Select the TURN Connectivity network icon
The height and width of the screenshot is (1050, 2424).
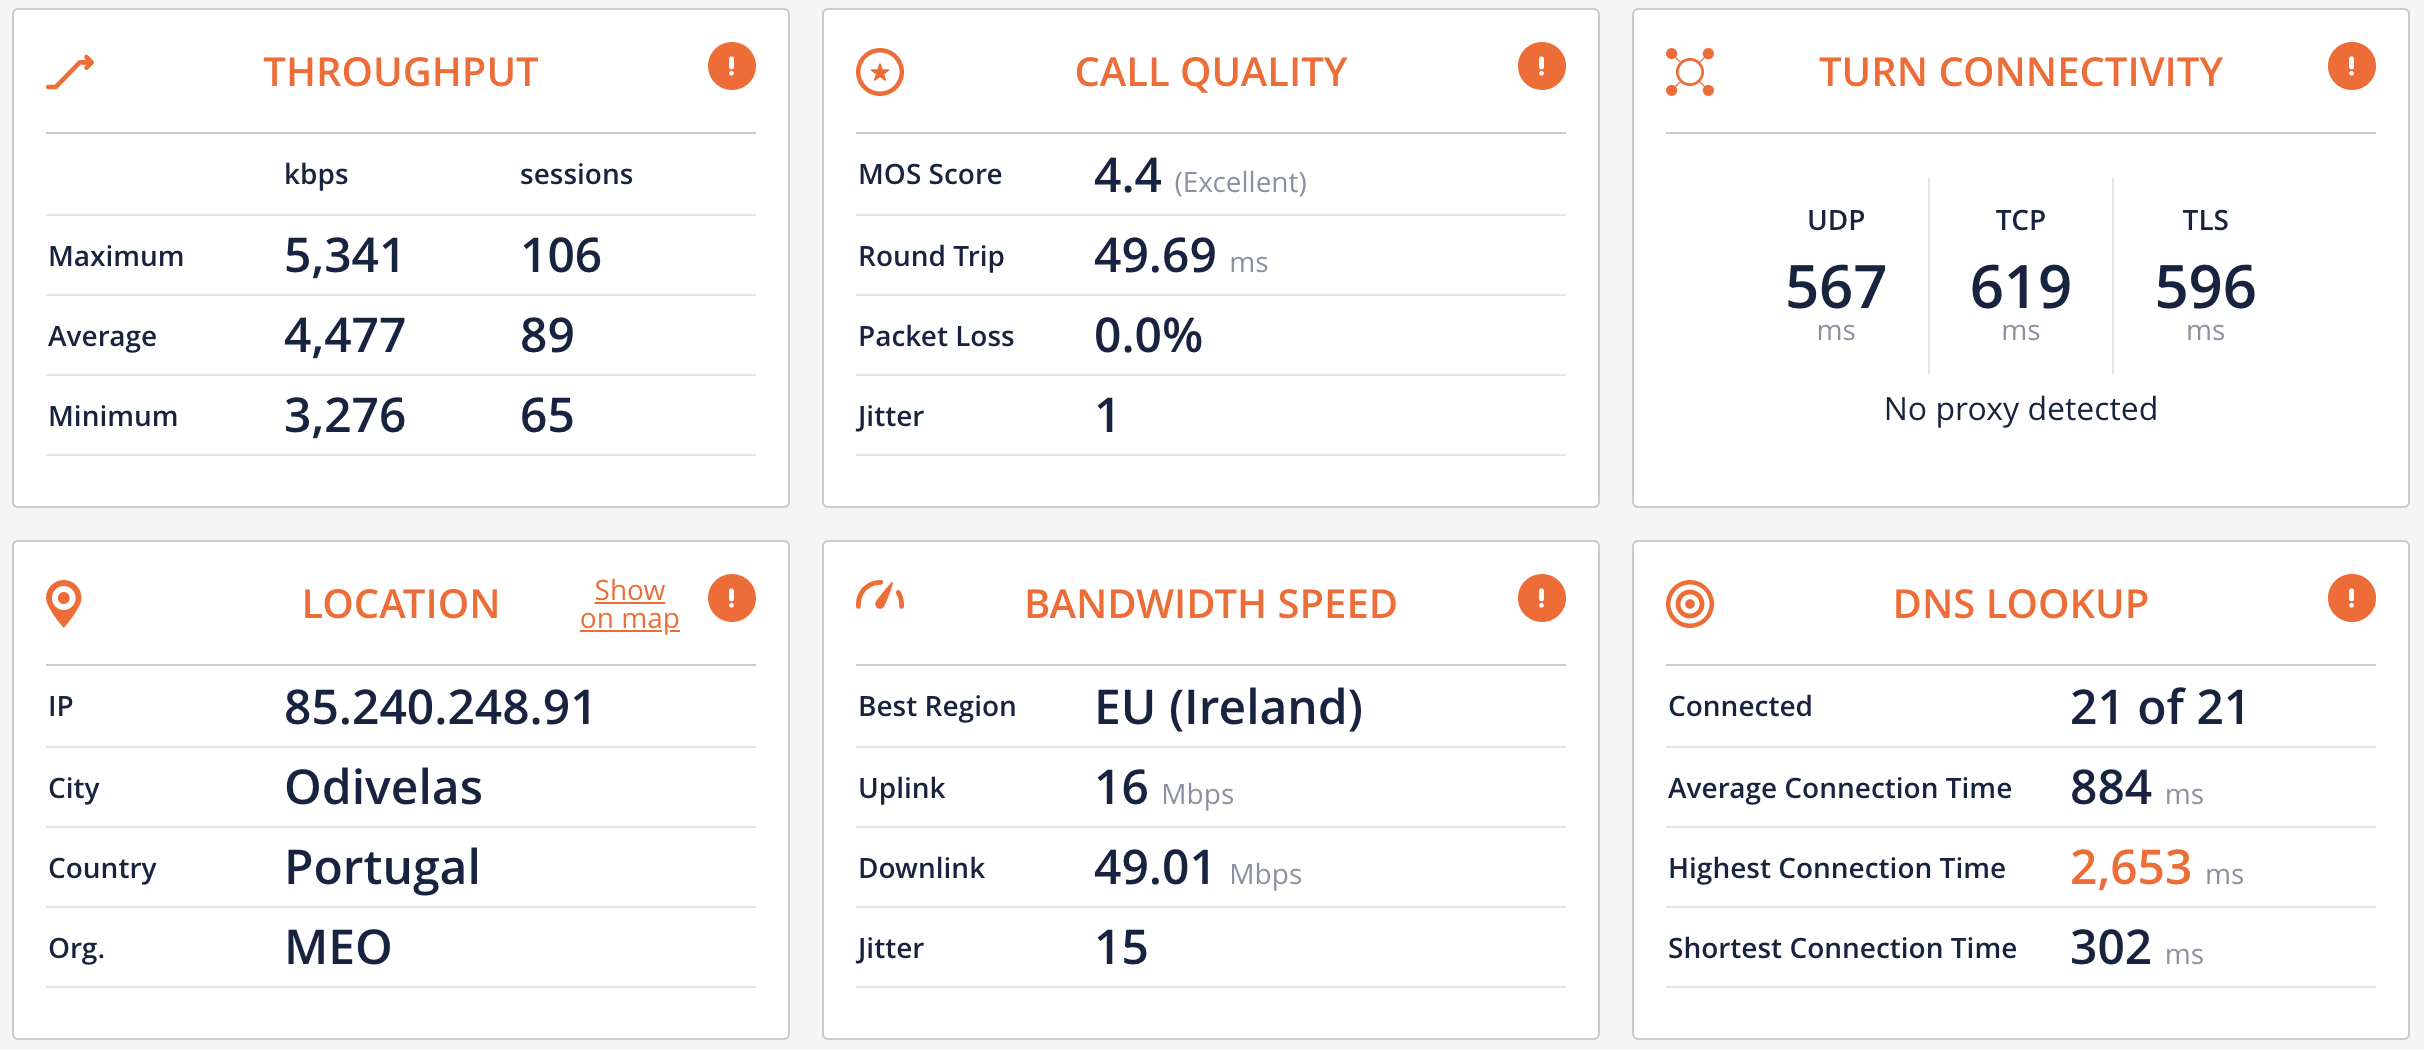point(1692,70)
